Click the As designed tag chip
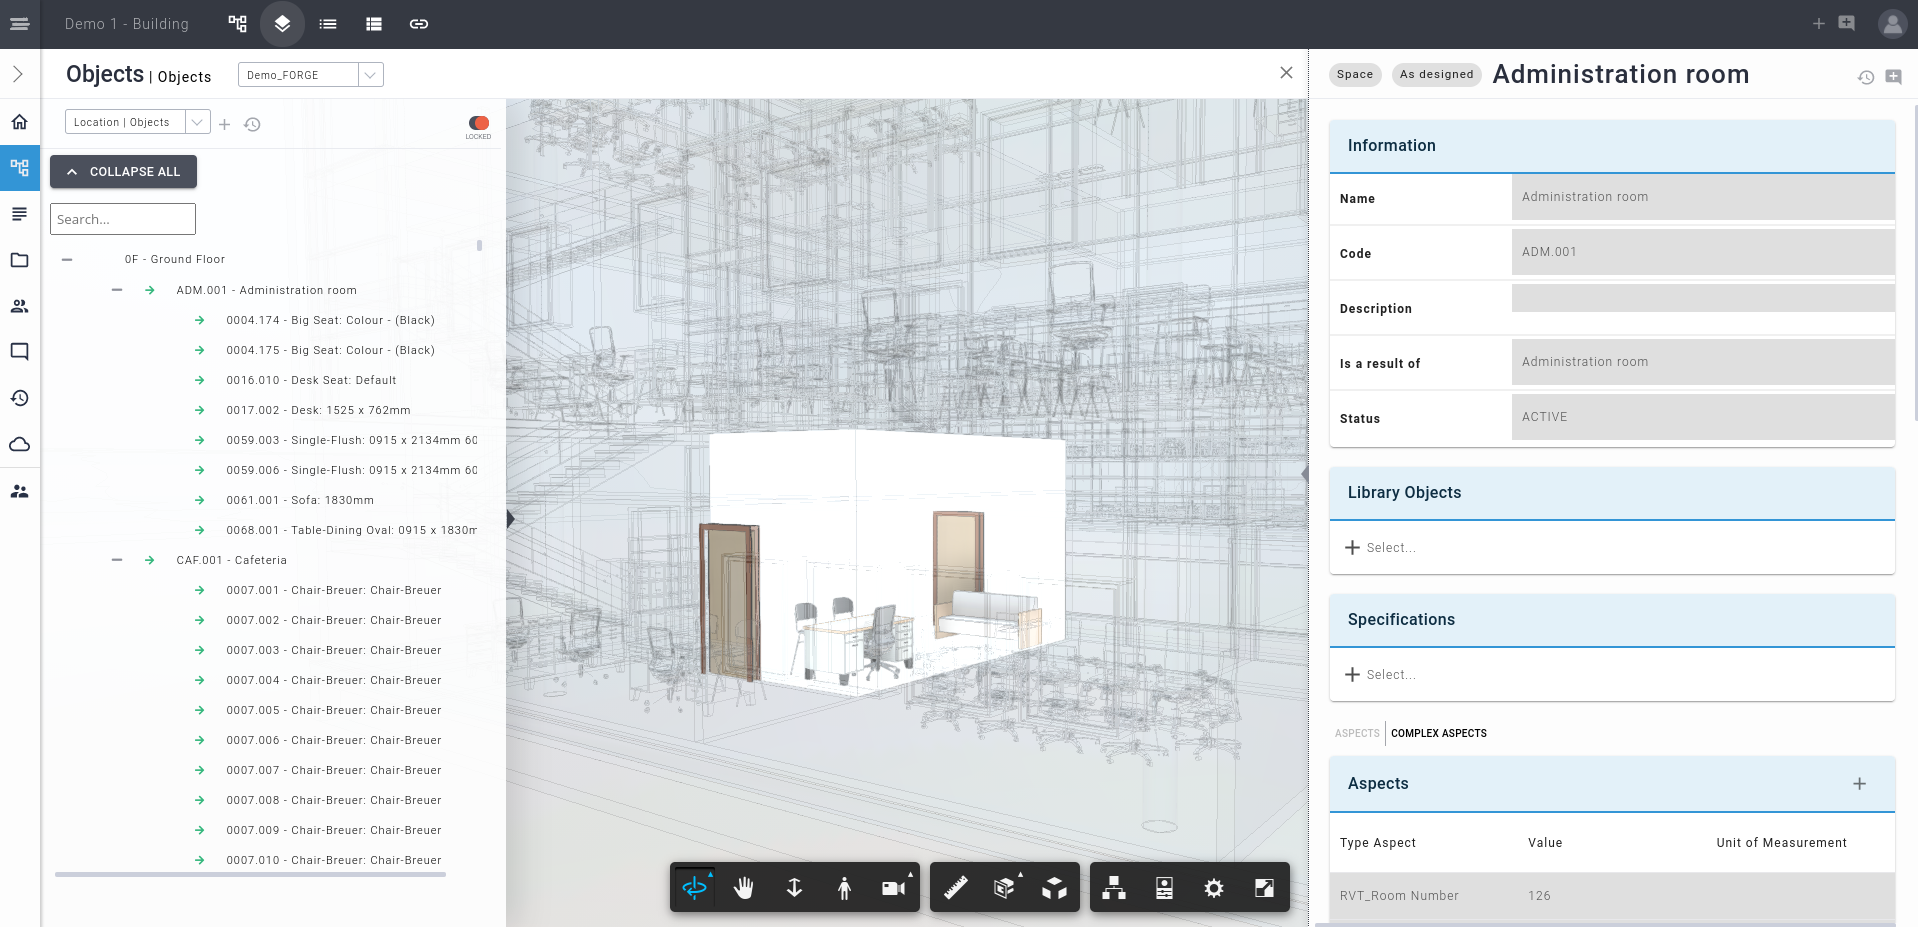 (x=1436, y=74)
